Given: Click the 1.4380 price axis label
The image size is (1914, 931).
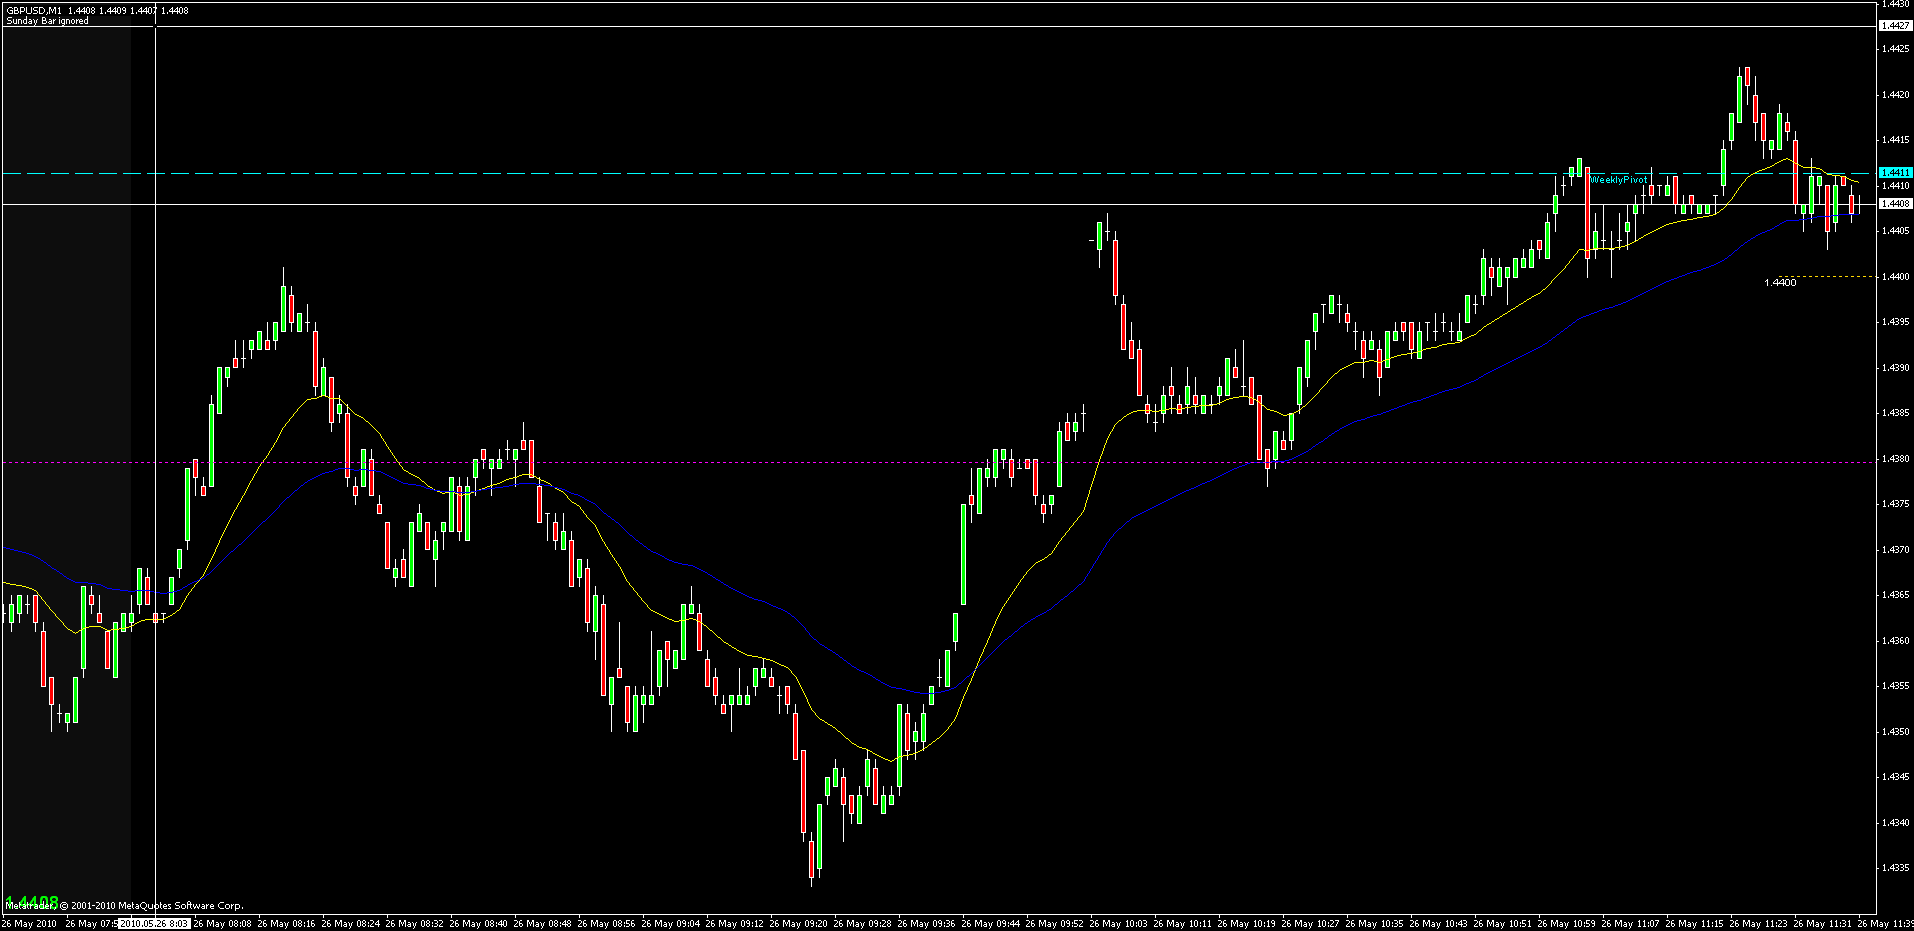Looking at the screenshot, I should click(1896, 459).
